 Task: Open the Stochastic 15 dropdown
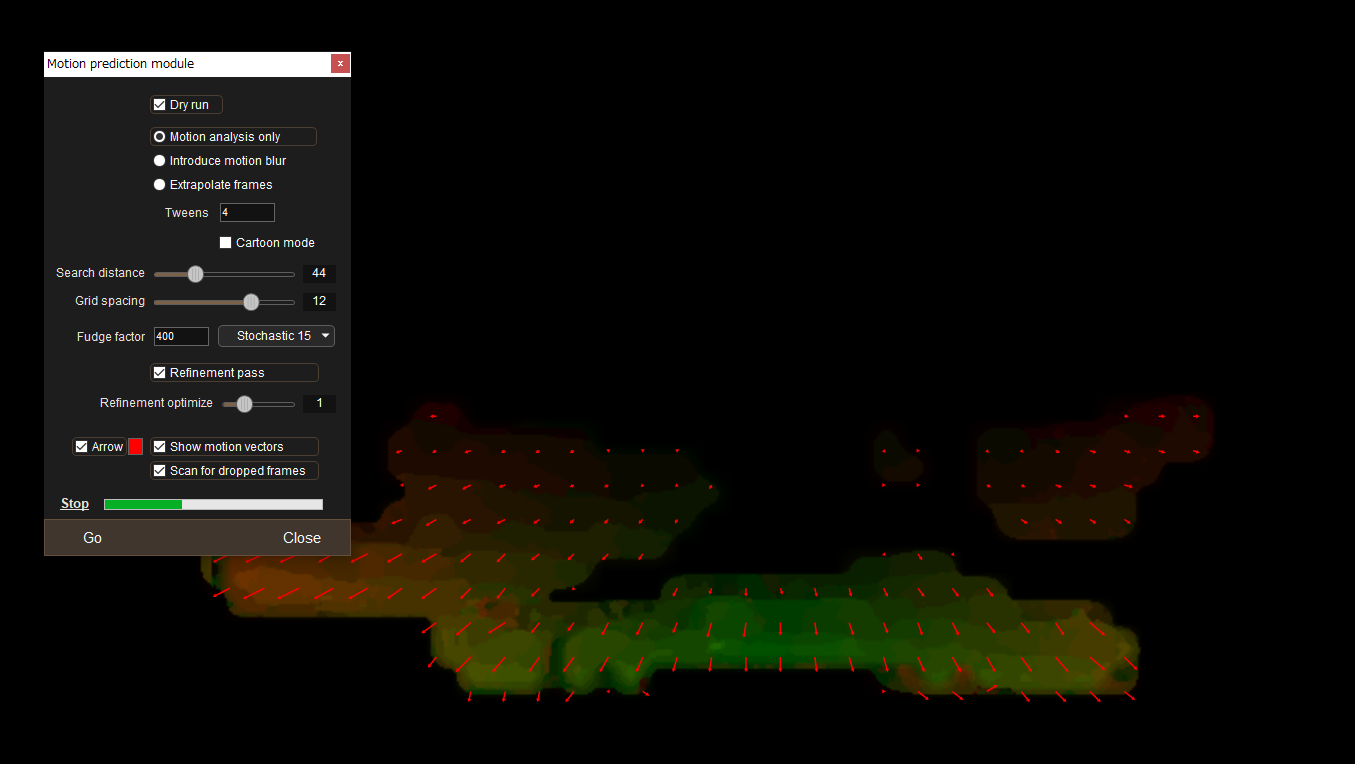point(276,337)
